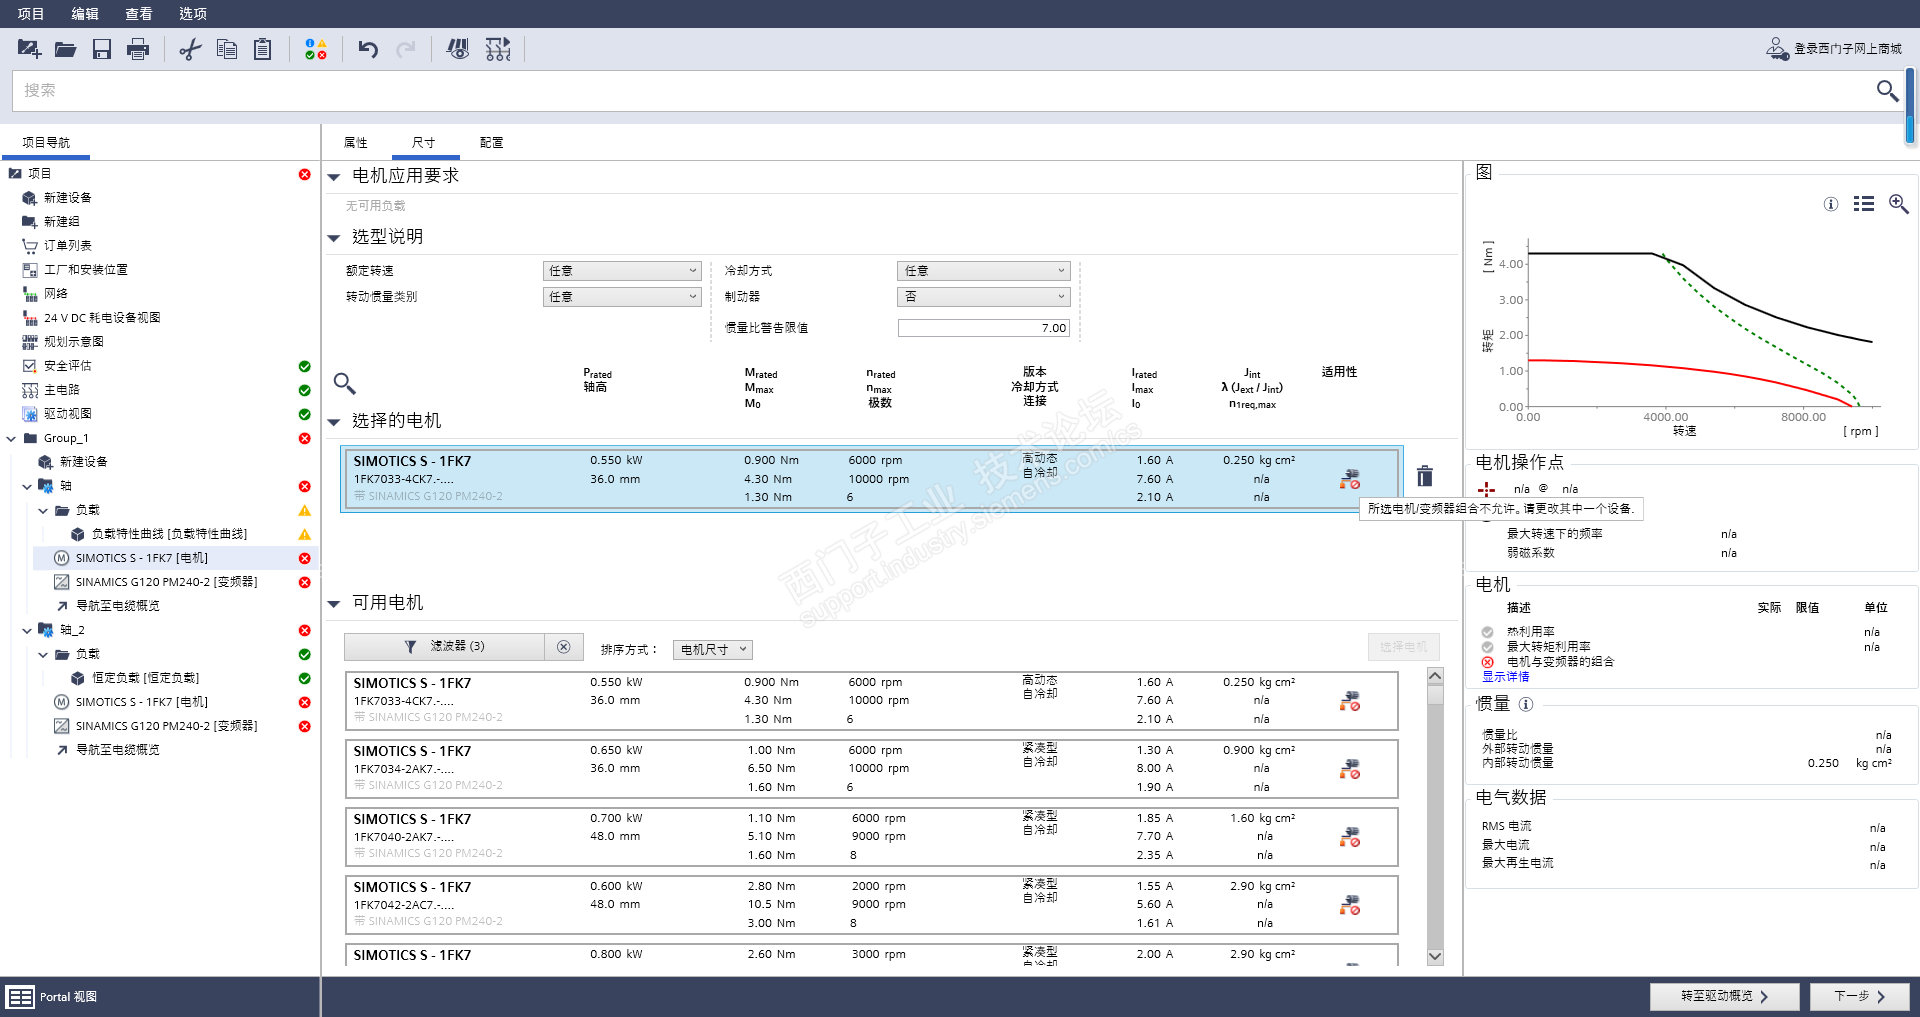The height and width of the screenshot is (1017, 1920).
Task: Select 负载特性曲线 tree item
Action: tap(169, 534)
